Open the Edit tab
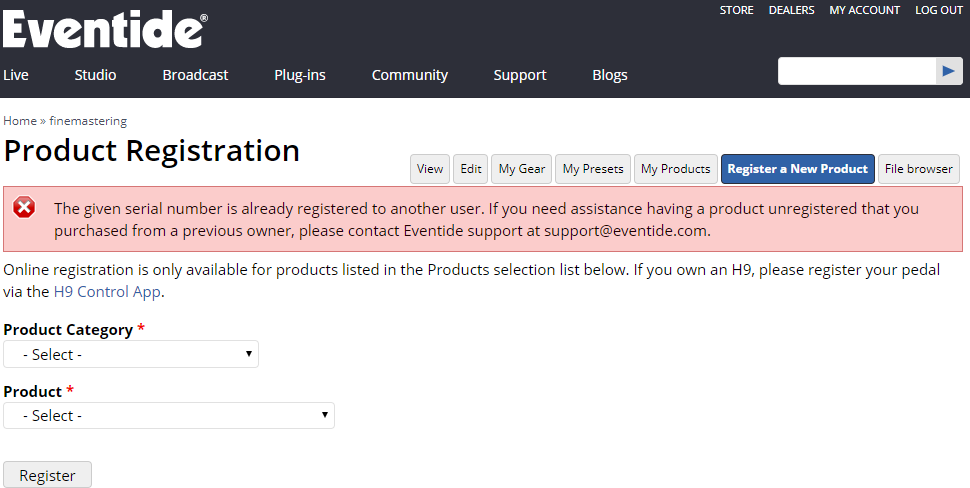970x488 pixels. click(471, 169)
